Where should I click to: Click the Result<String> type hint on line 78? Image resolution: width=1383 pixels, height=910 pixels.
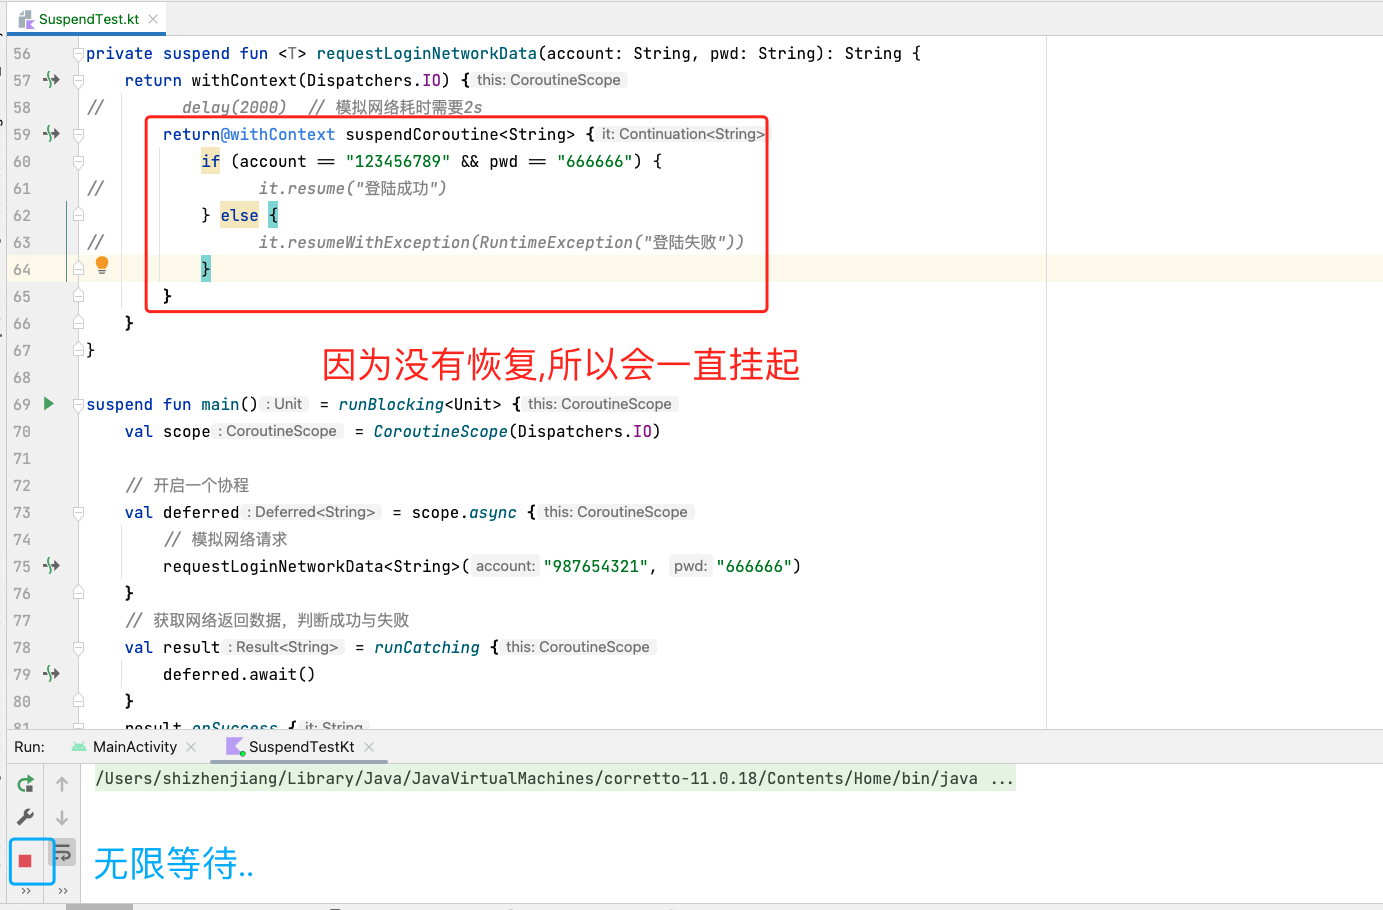point(285,647)
